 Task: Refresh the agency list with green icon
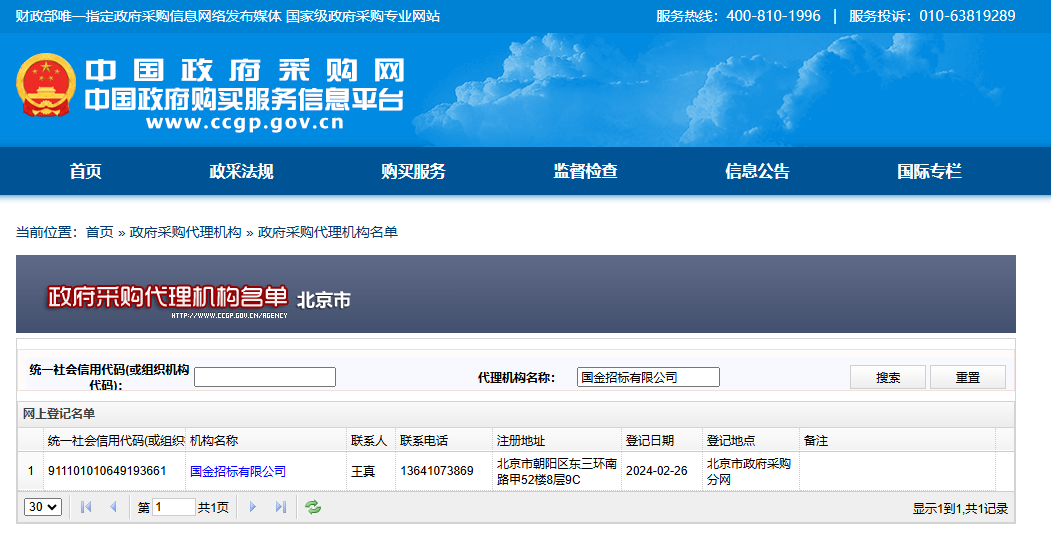[x=313, y=507]
